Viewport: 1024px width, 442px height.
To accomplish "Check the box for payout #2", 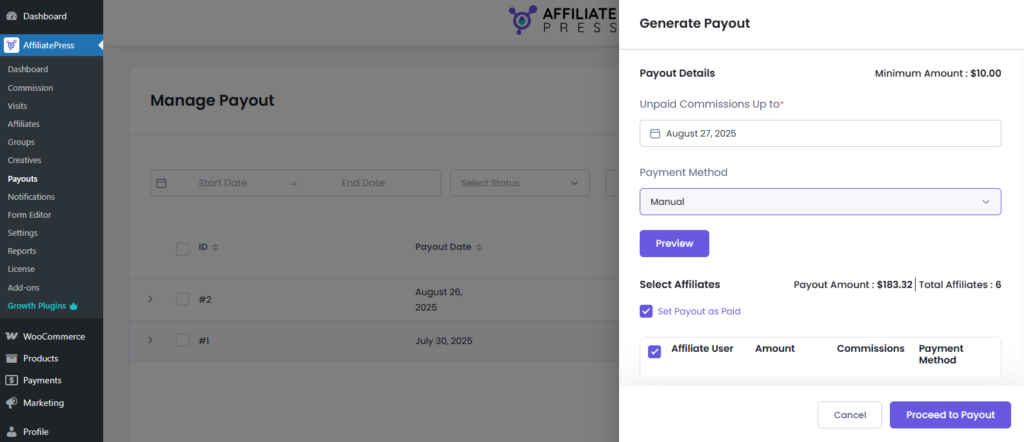I will pos(183,299).
